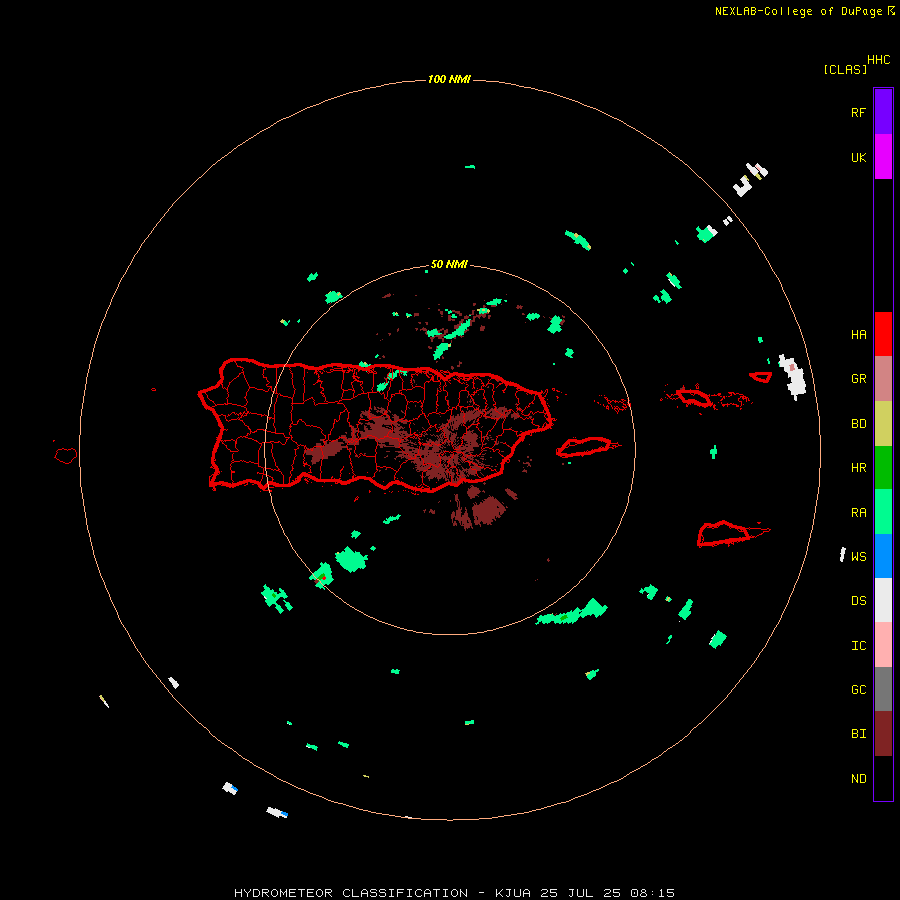
Task: Click the UK magenta legend swatch
Action: [x=883, y=157]
